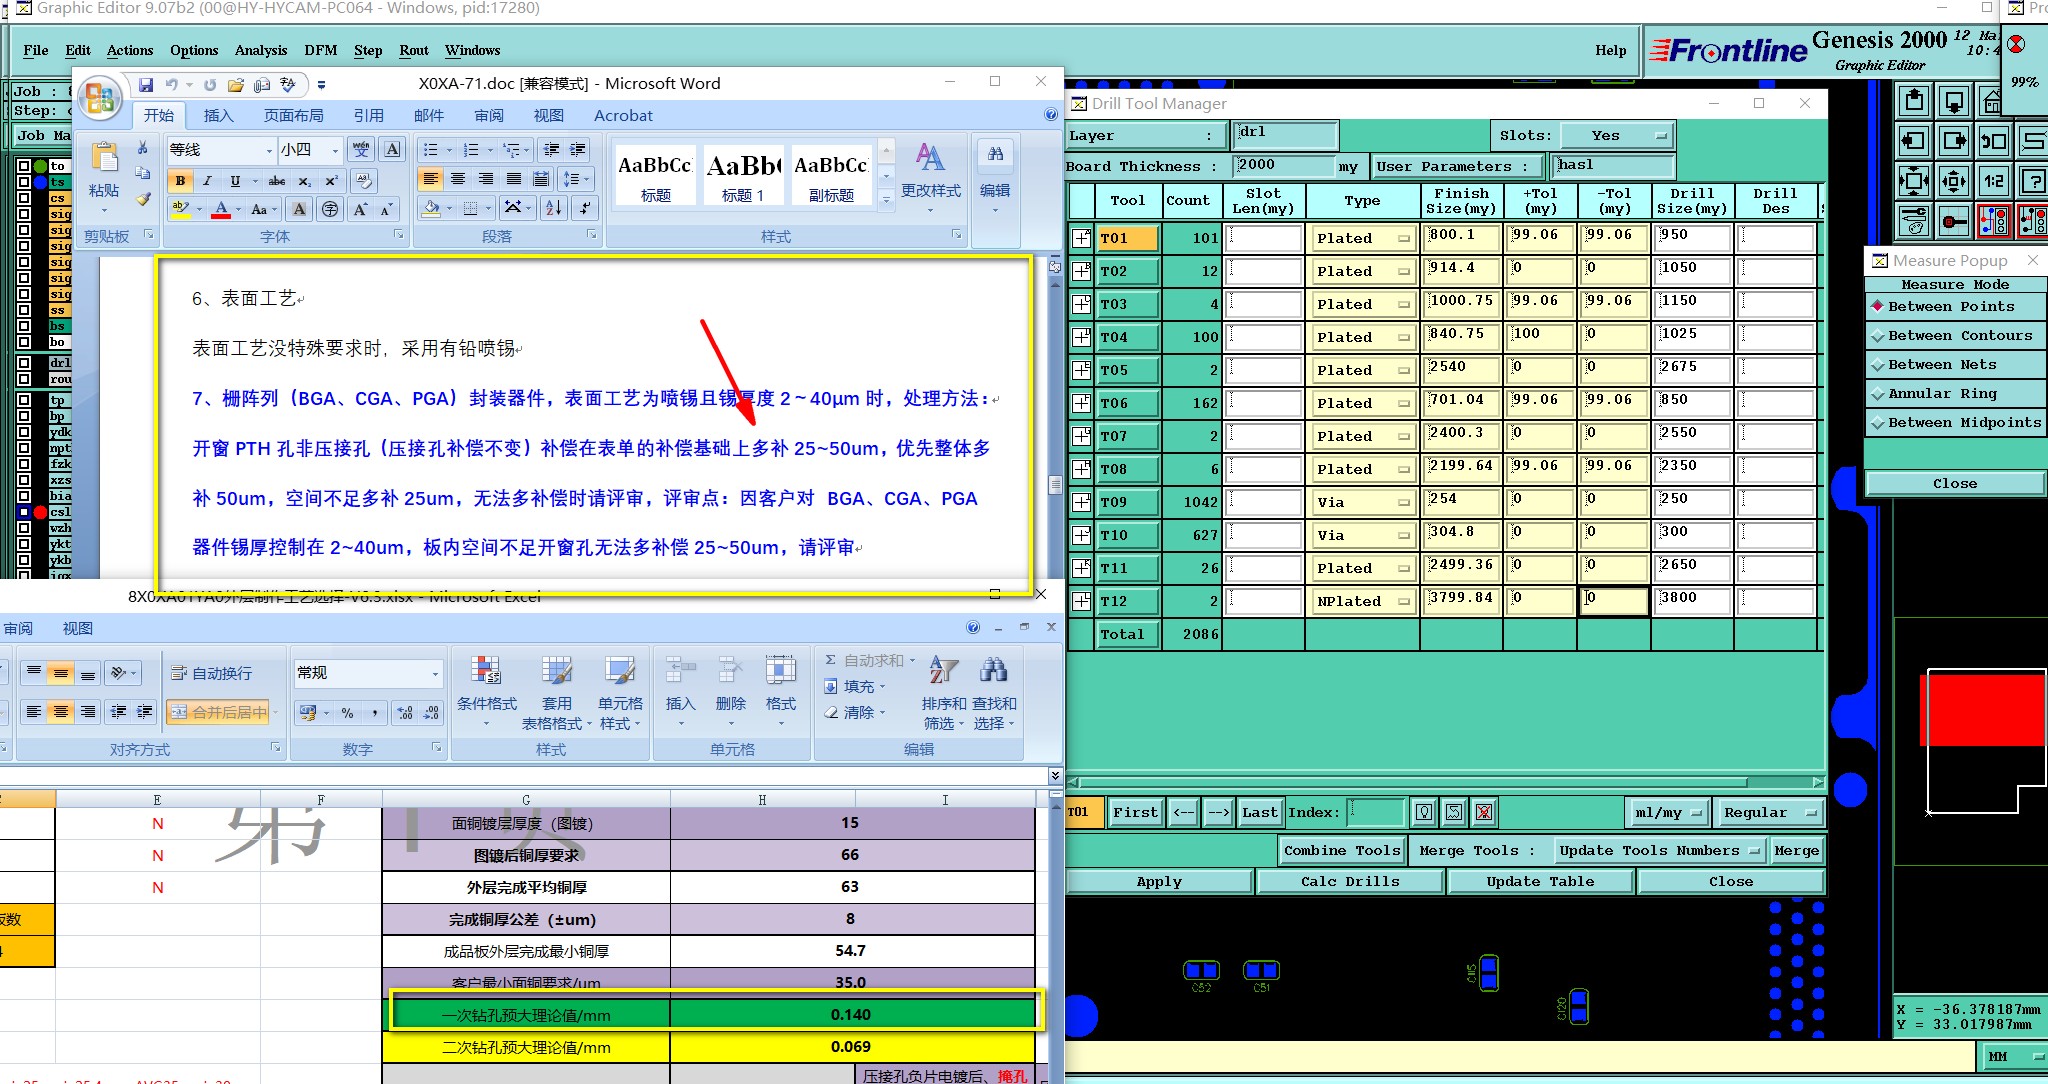Toggle the checkbox next to the ts layer
Screen dimensions: 2048x1084
coord(24,182)
